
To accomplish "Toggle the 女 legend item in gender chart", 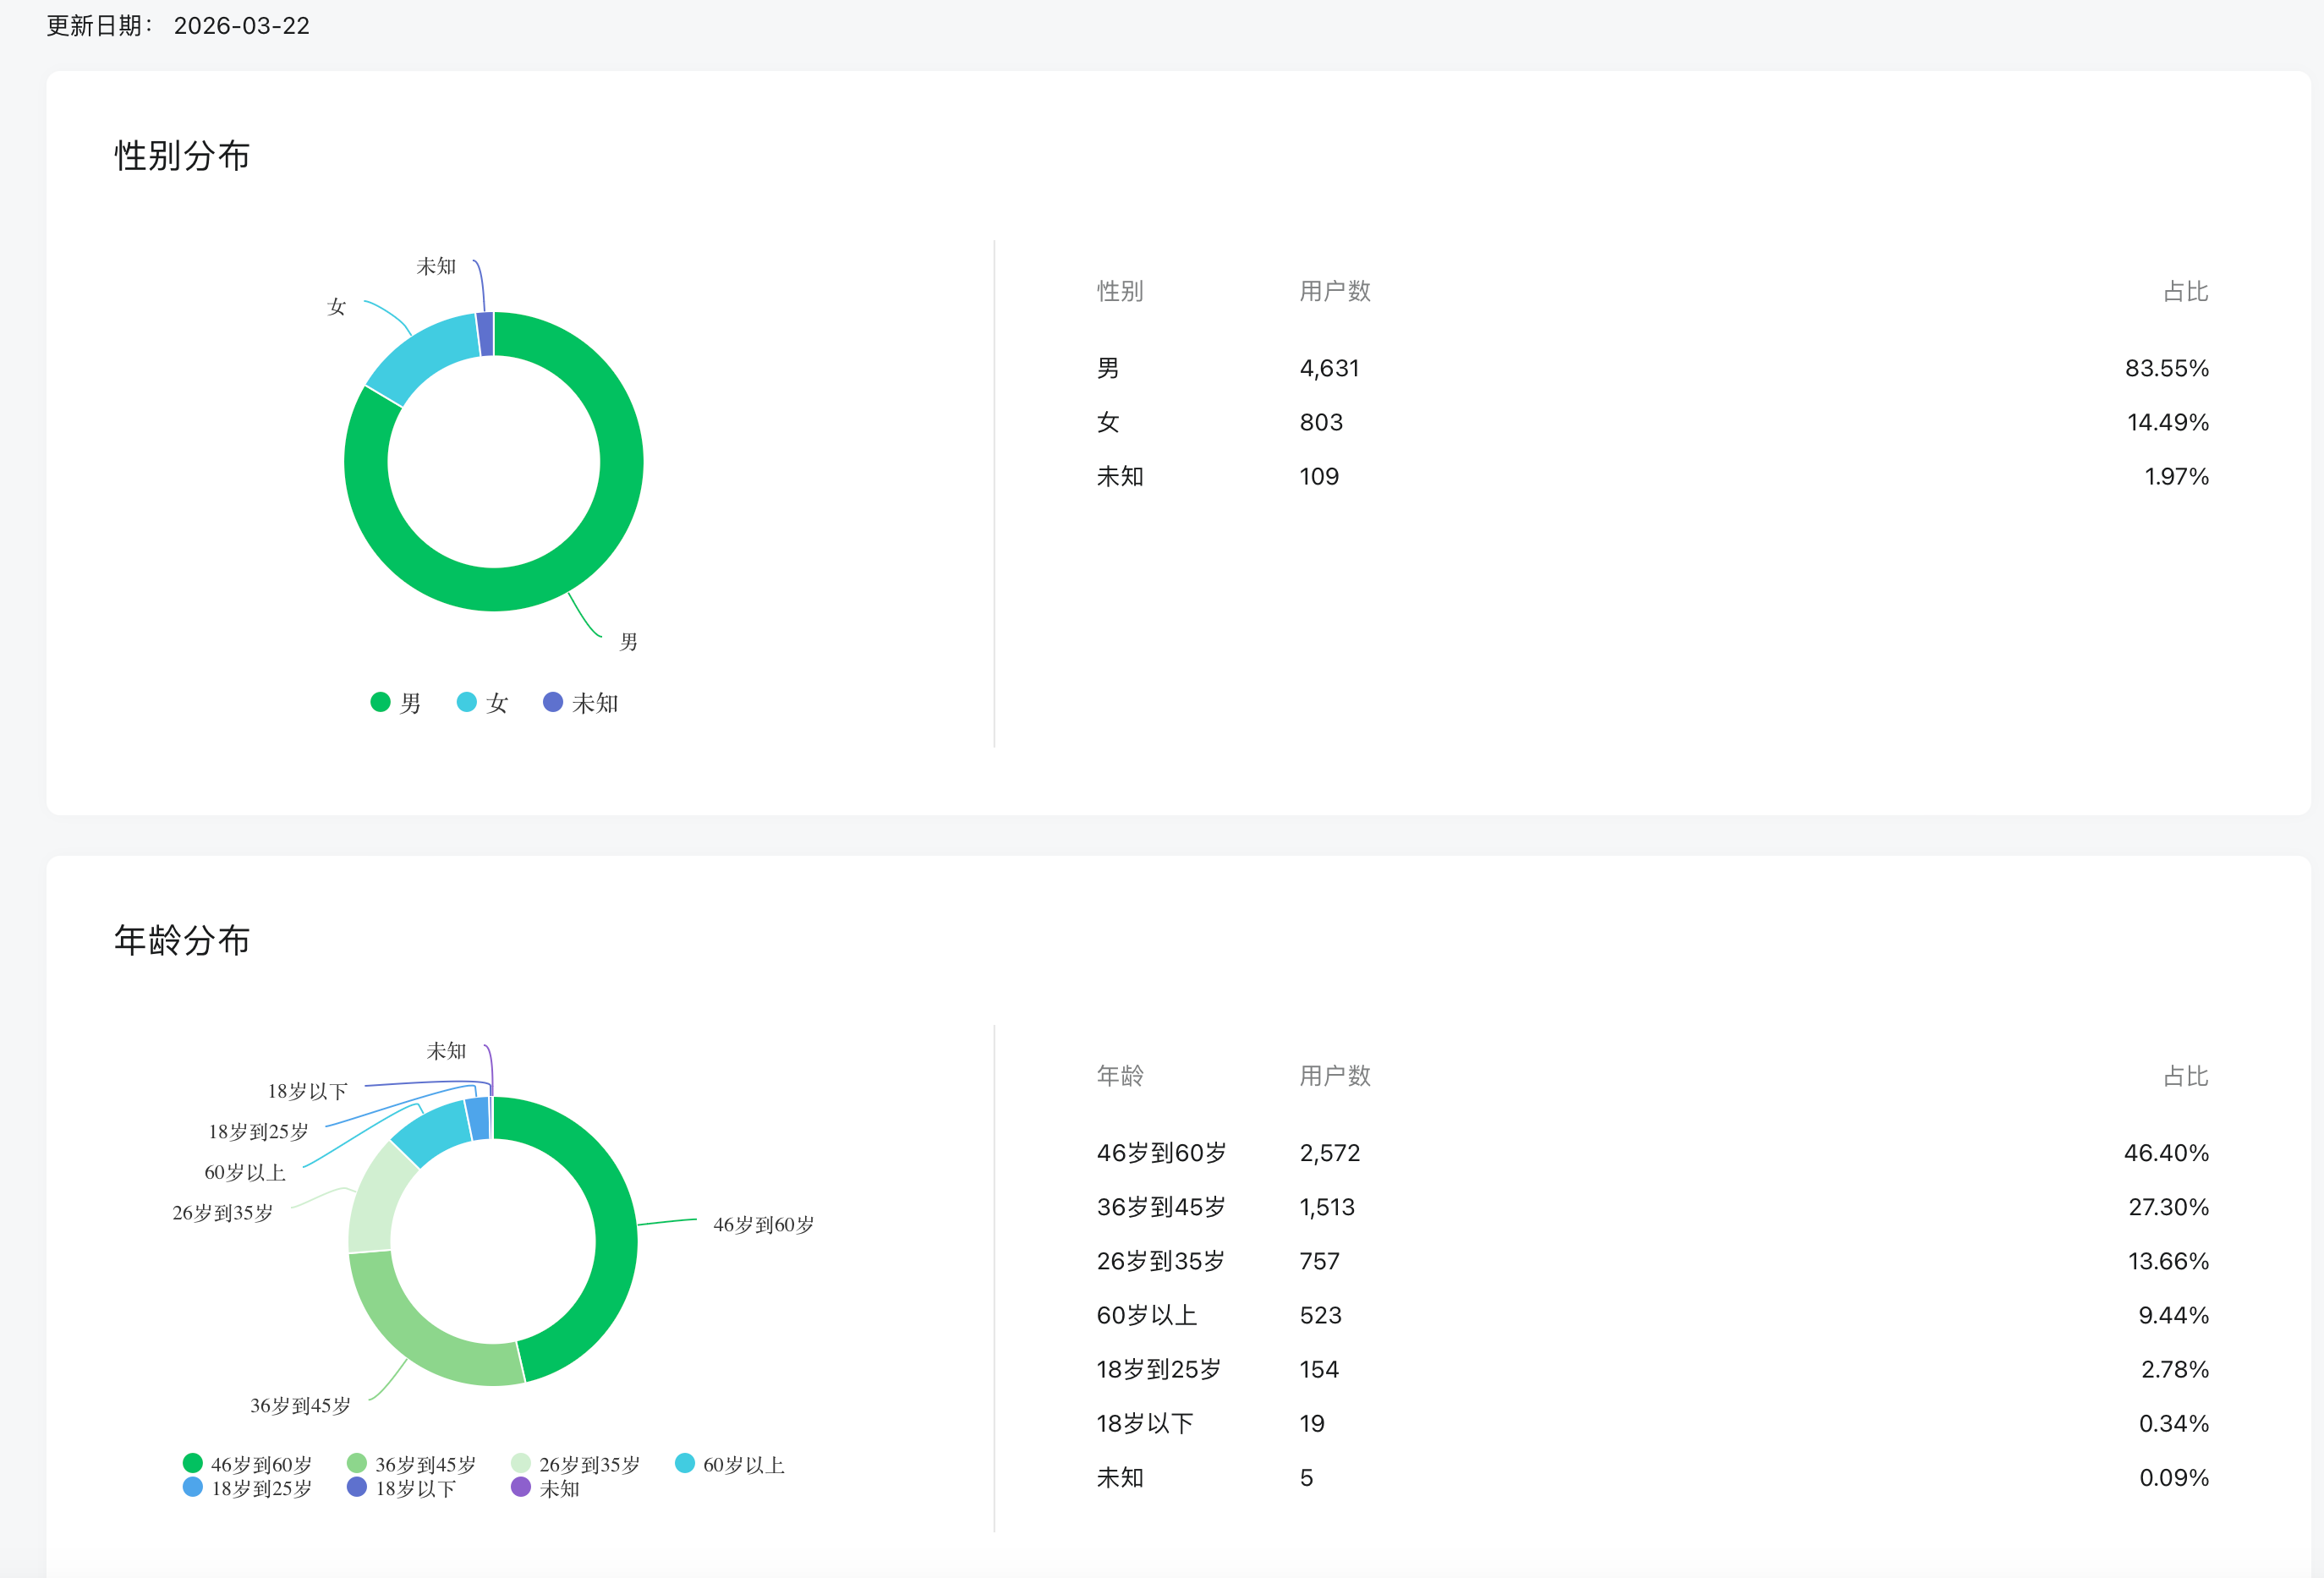I will (482, 703).
